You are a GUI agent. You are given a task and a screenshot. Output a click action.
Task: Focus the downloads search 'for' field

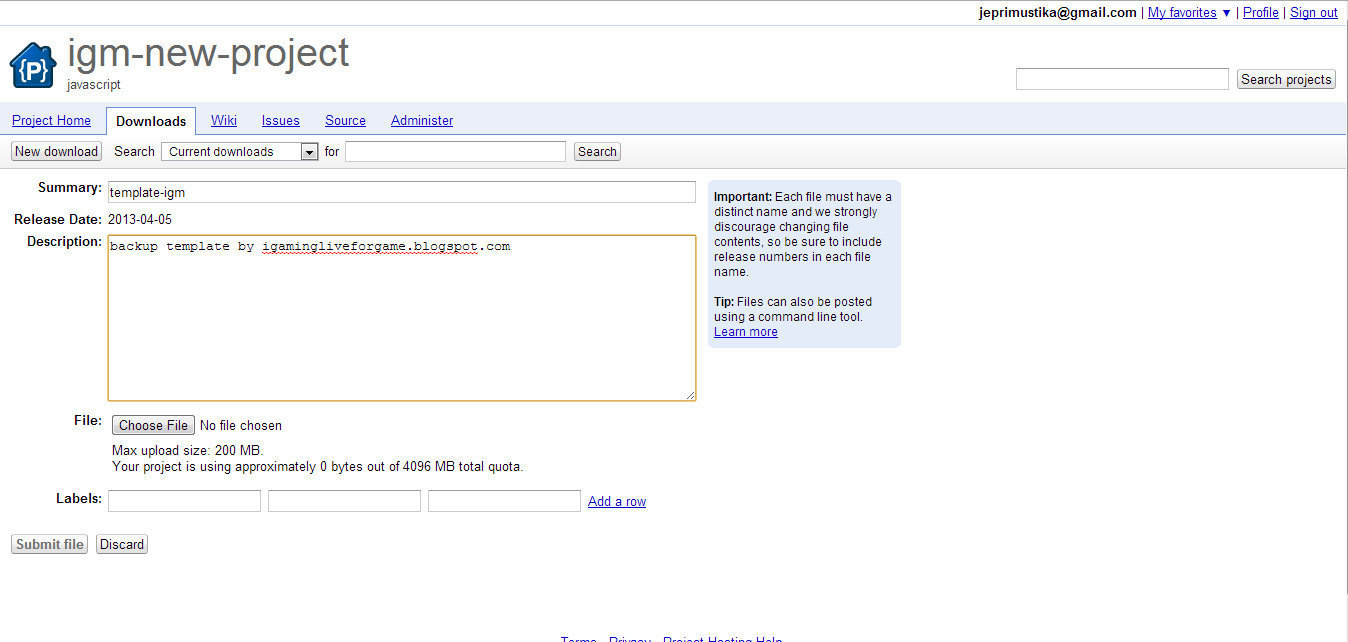[456, 152]
